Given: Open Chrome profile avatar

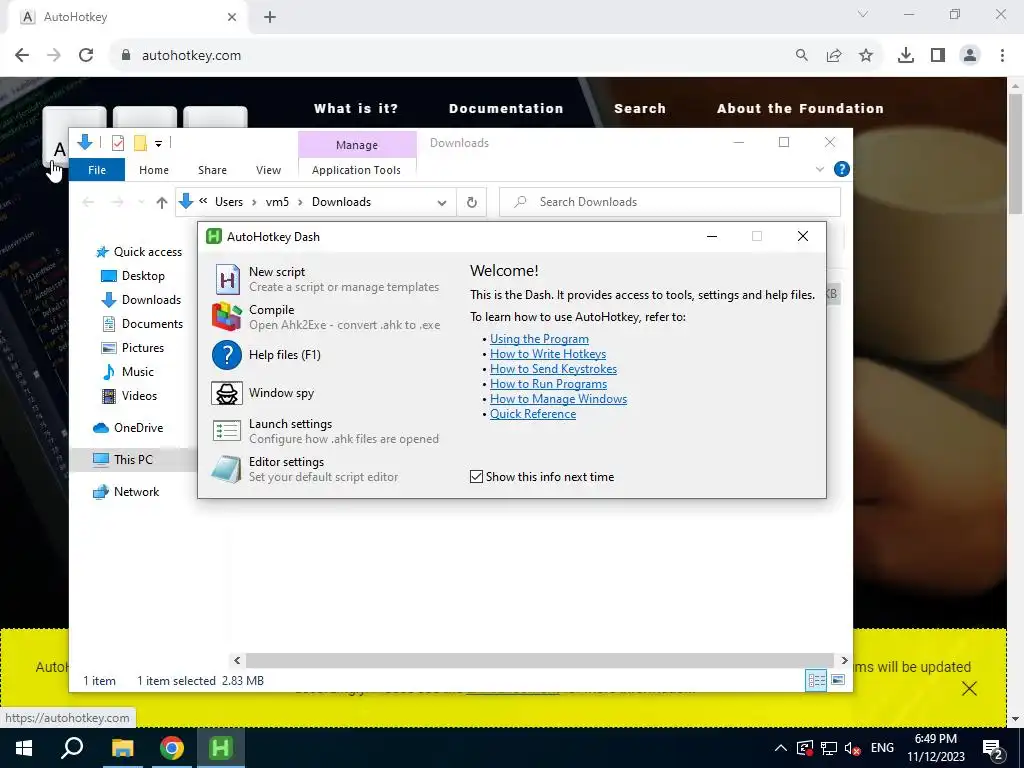Looking at the screenshot, I should pyautogui.click(x=970, y=56).
